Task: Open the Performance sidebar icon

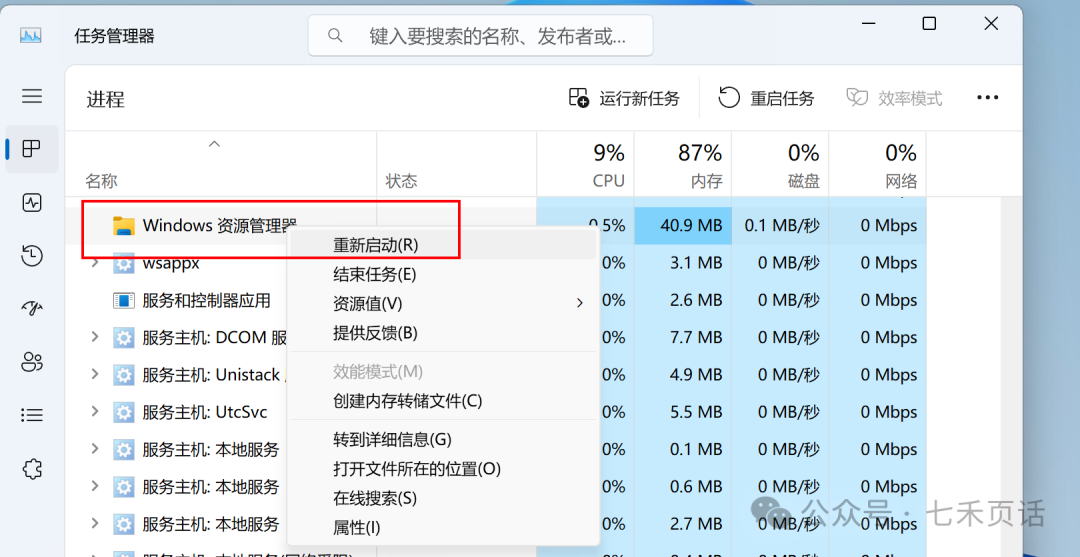Action: (32, 202)
